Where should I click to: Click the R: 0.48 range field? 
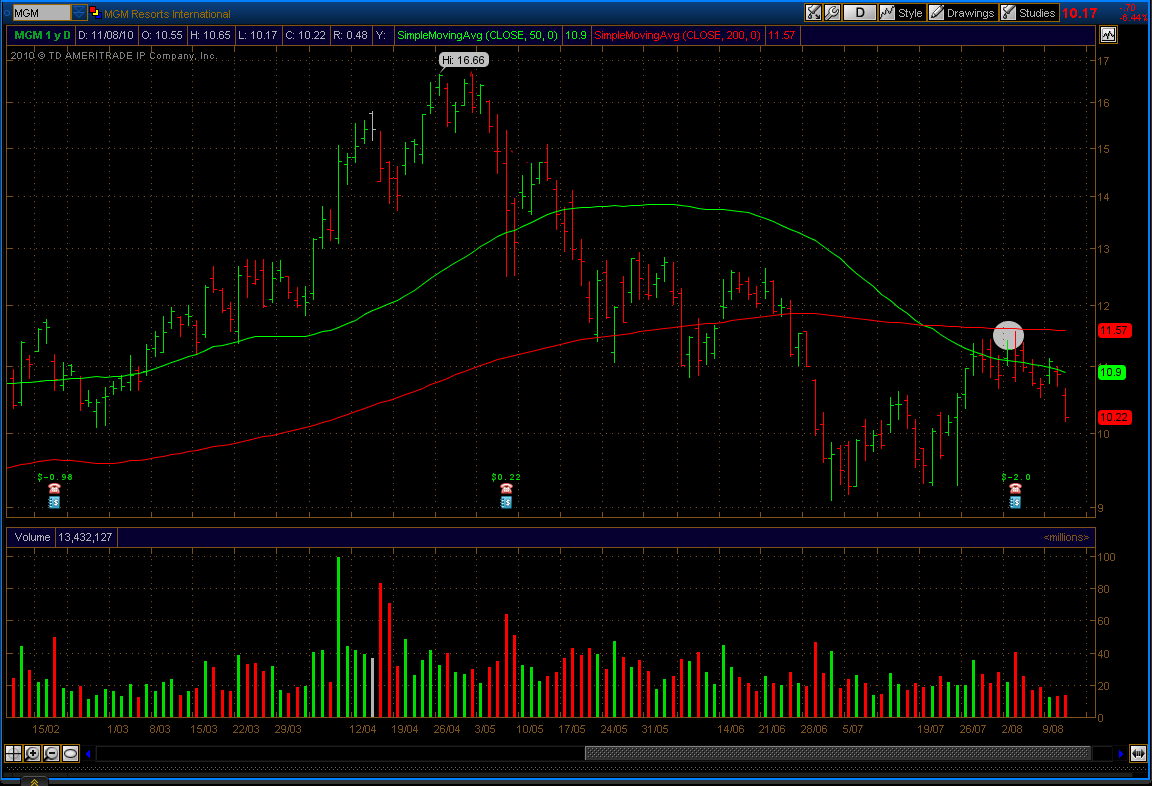(350, 35)
